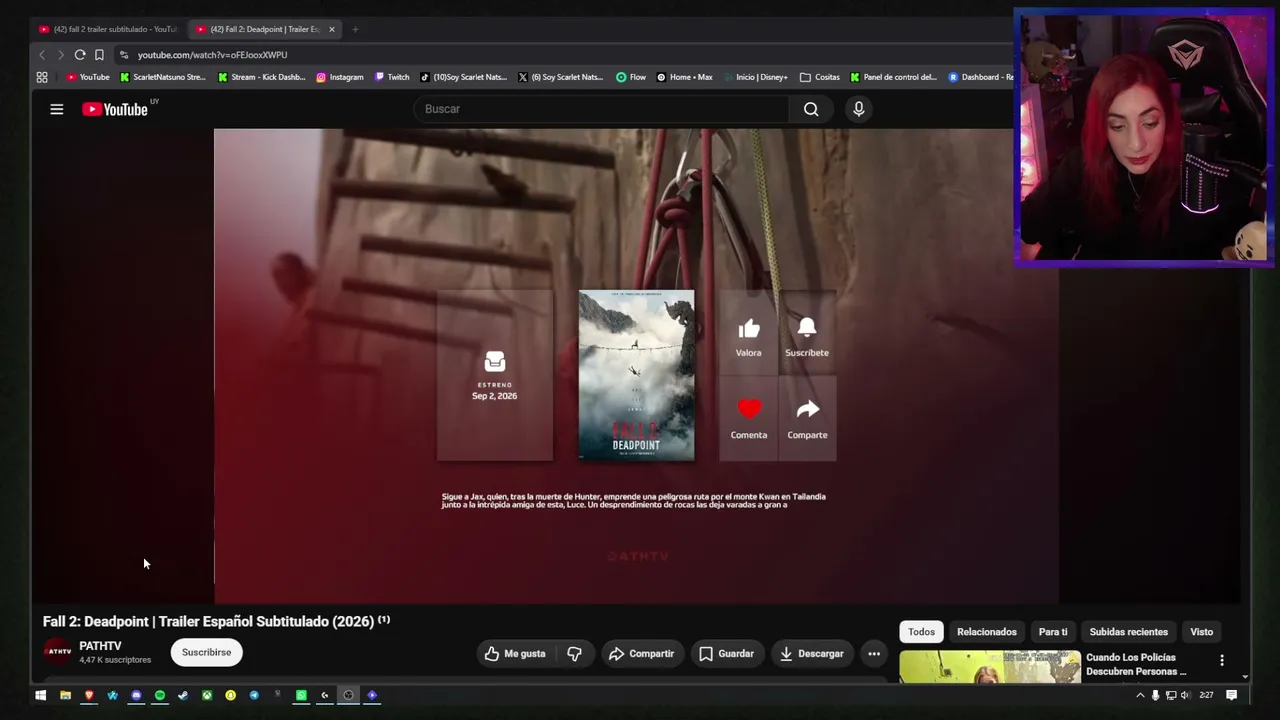Go to the YouTube home logo

click(x=115, y=109)
